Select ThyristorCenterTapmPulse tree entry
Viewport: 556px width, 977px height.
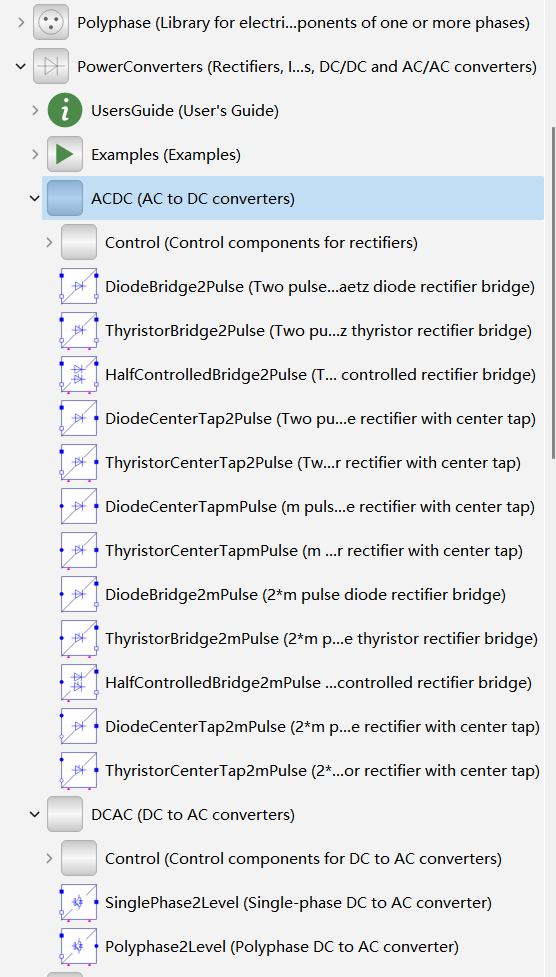click(314, 551)
